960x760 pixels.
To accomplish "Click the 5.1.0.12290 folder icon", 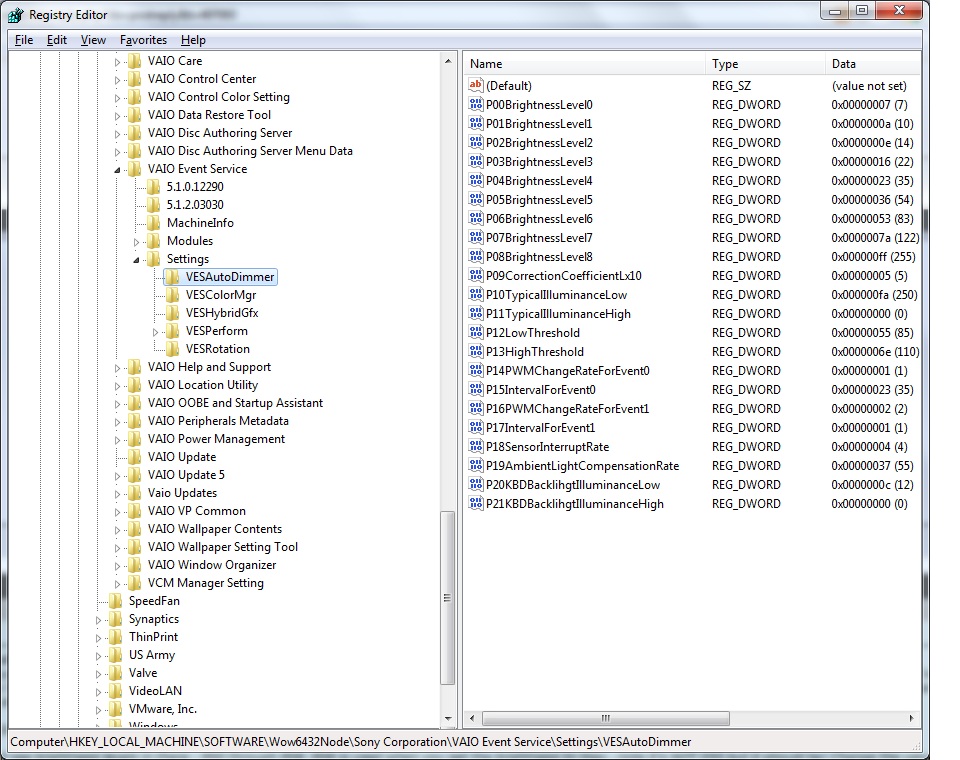I will (154, 187).
